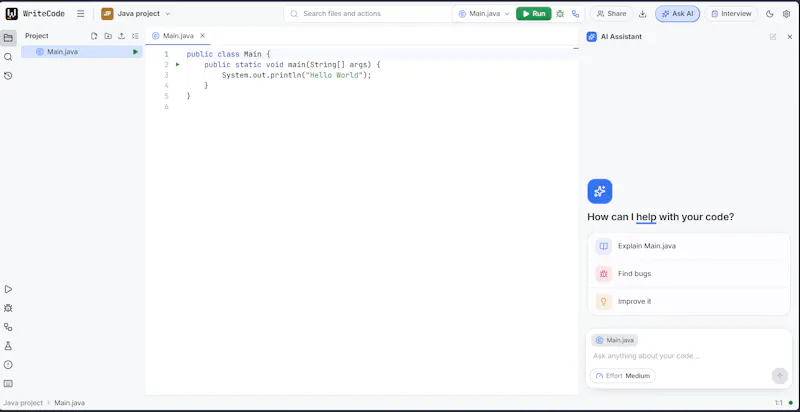Click the "Hello World" string in code
800x412 pixels.
[332, 75]
